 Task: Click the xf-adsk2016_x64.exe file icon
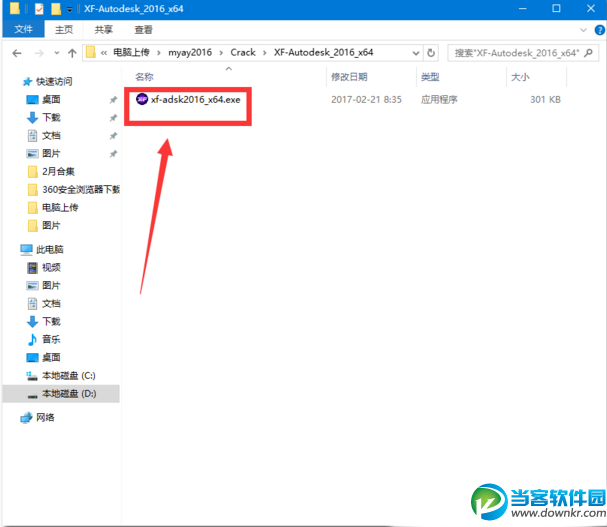click(142, 99)
